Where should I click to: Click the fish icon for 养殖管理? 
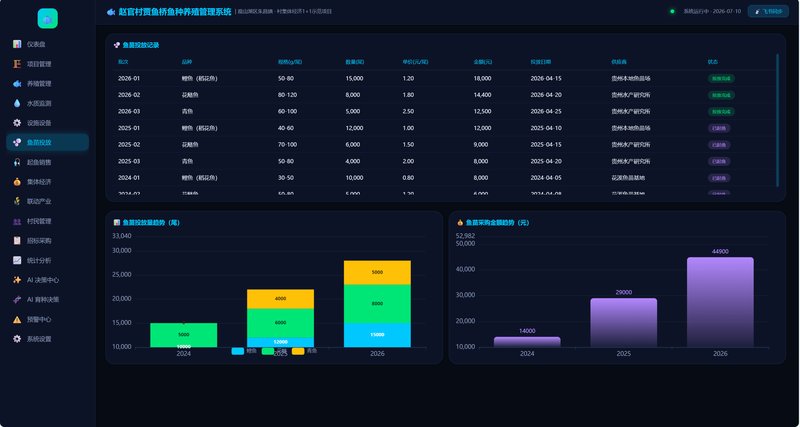(17, 84)
